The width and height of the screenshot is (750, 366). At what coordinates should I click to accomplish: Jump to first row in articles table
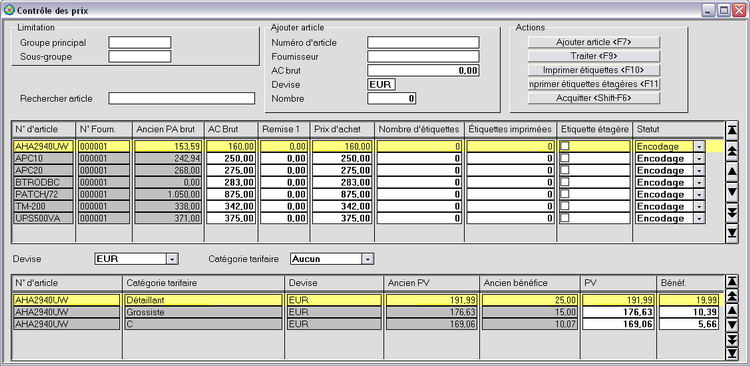[732, 131]
